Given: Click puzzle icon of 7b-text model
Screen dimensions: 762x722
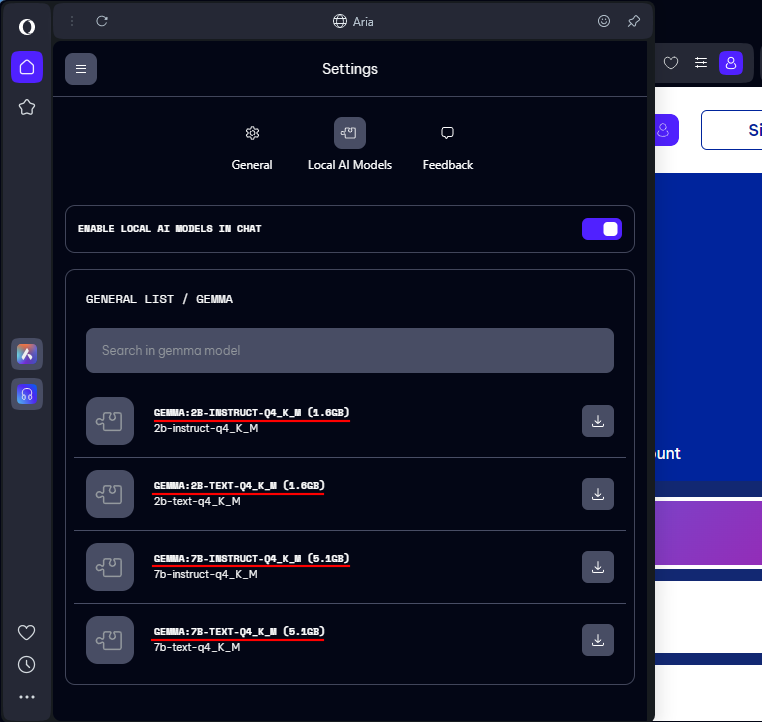Looking at the screenshot, I should click(110, 640).
